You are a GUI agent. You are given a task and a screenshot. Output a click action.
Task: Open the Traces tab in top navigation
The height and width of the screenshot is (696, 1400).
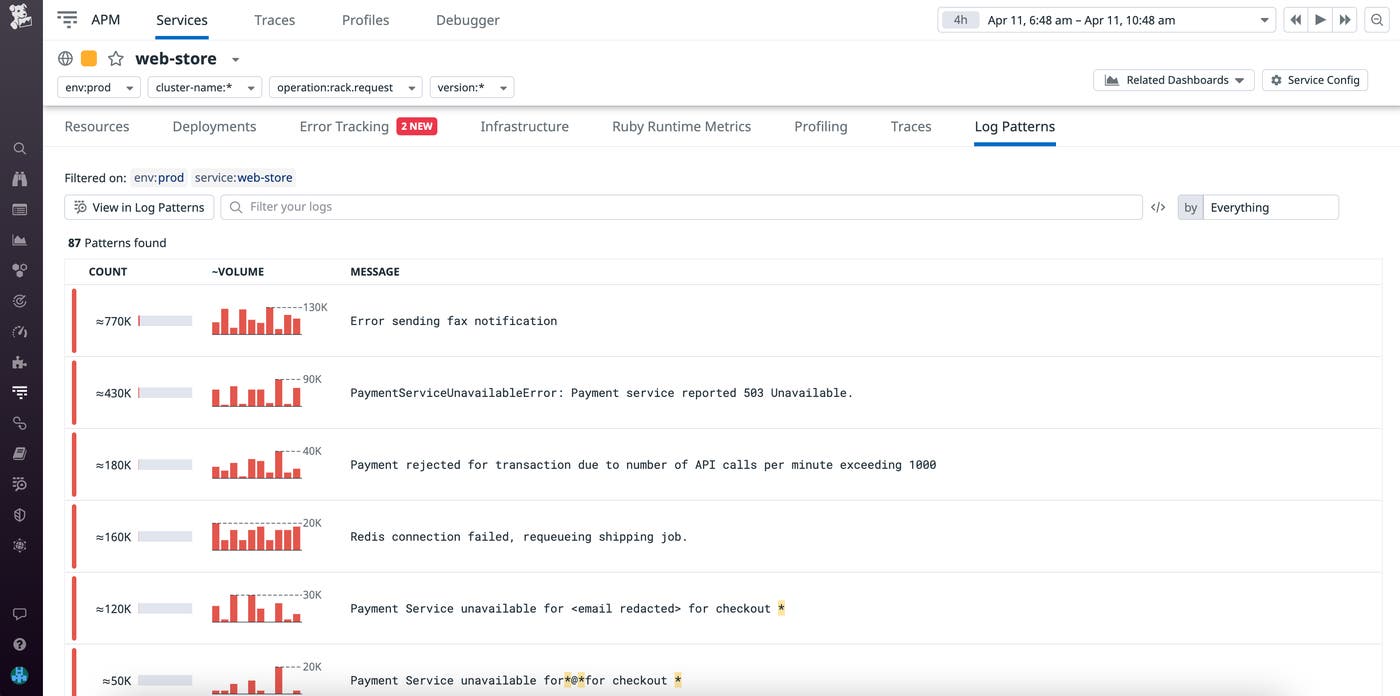[274, 20]
